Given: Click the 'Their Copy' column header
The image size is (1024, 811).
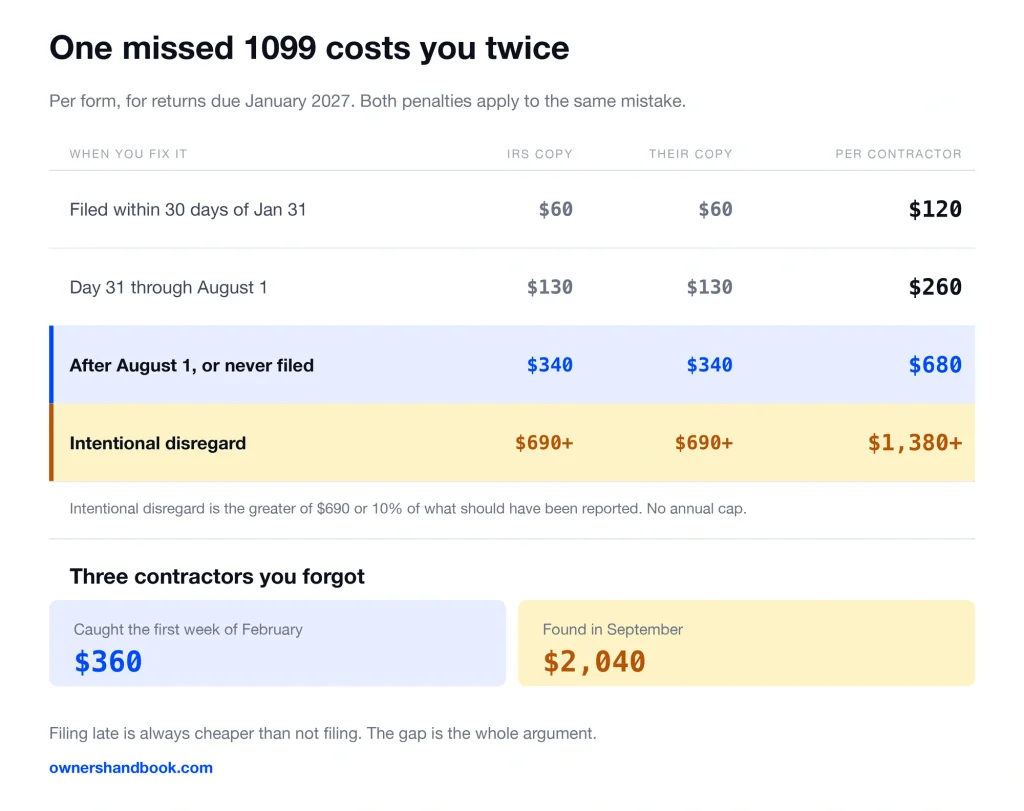Looking at the screenshot, I should pyautogui.click(x=690, y=154).
